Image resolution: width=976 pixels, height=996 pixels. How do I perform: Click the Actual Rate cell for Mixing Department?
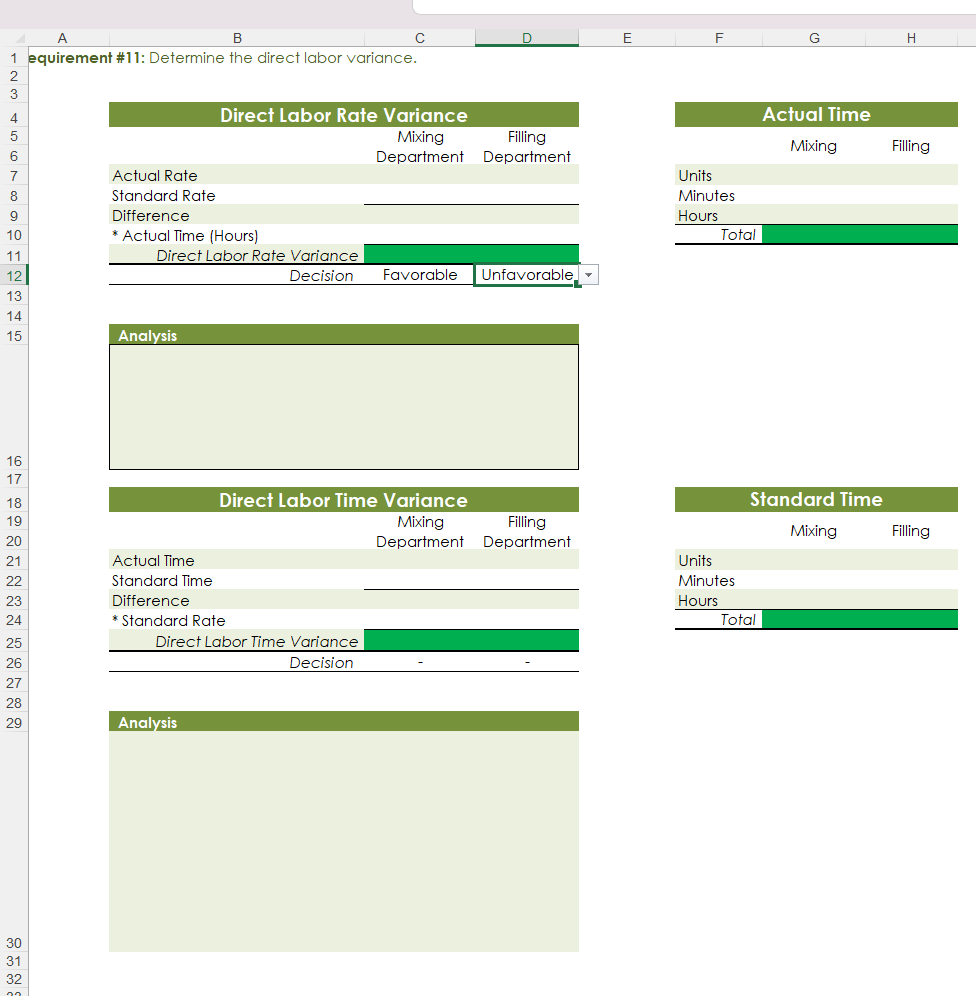click(x=420, y=175)
